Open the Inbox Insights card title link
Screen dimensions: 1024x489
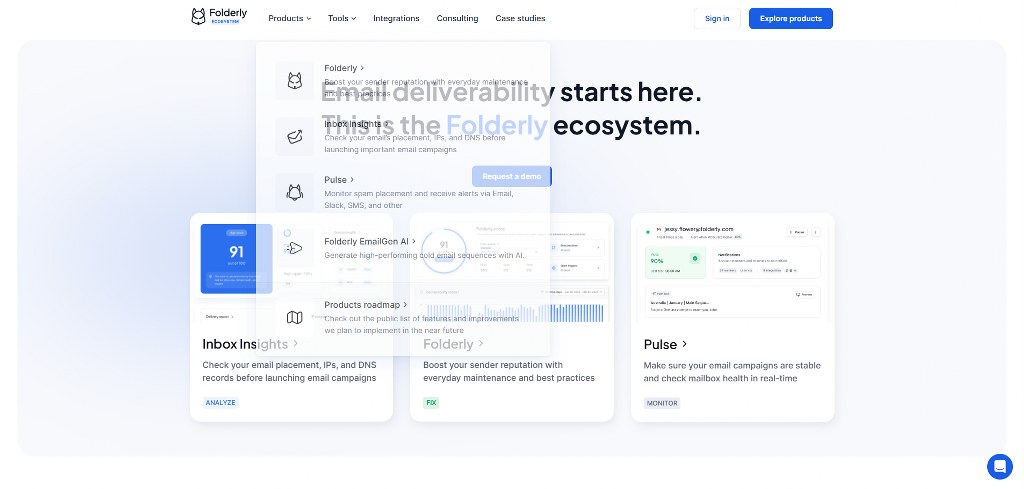click(x=250, y=344)
